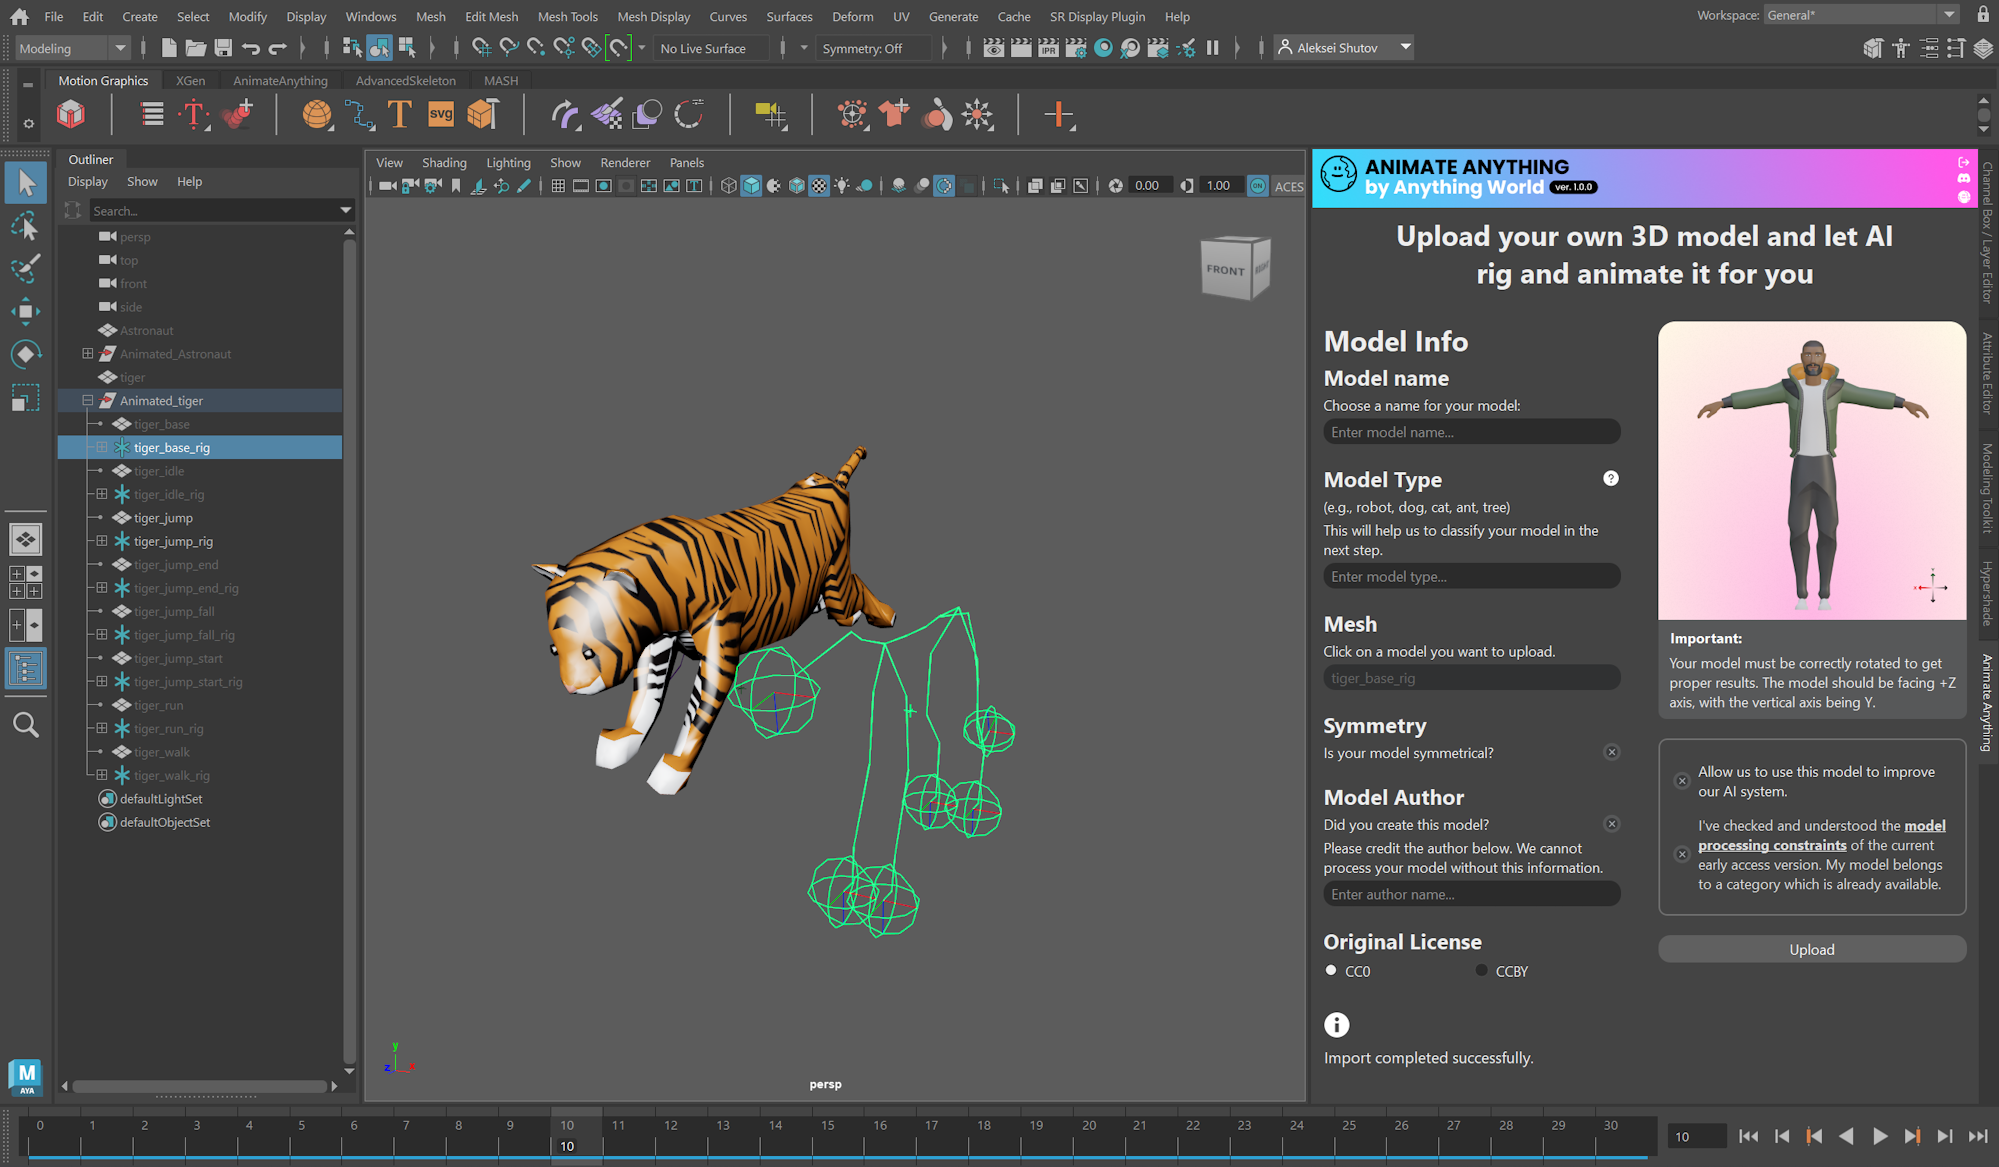Open the Paint Select tool
The image size is (1999, 1167).
pyautogui.click(x=25, y=268)
